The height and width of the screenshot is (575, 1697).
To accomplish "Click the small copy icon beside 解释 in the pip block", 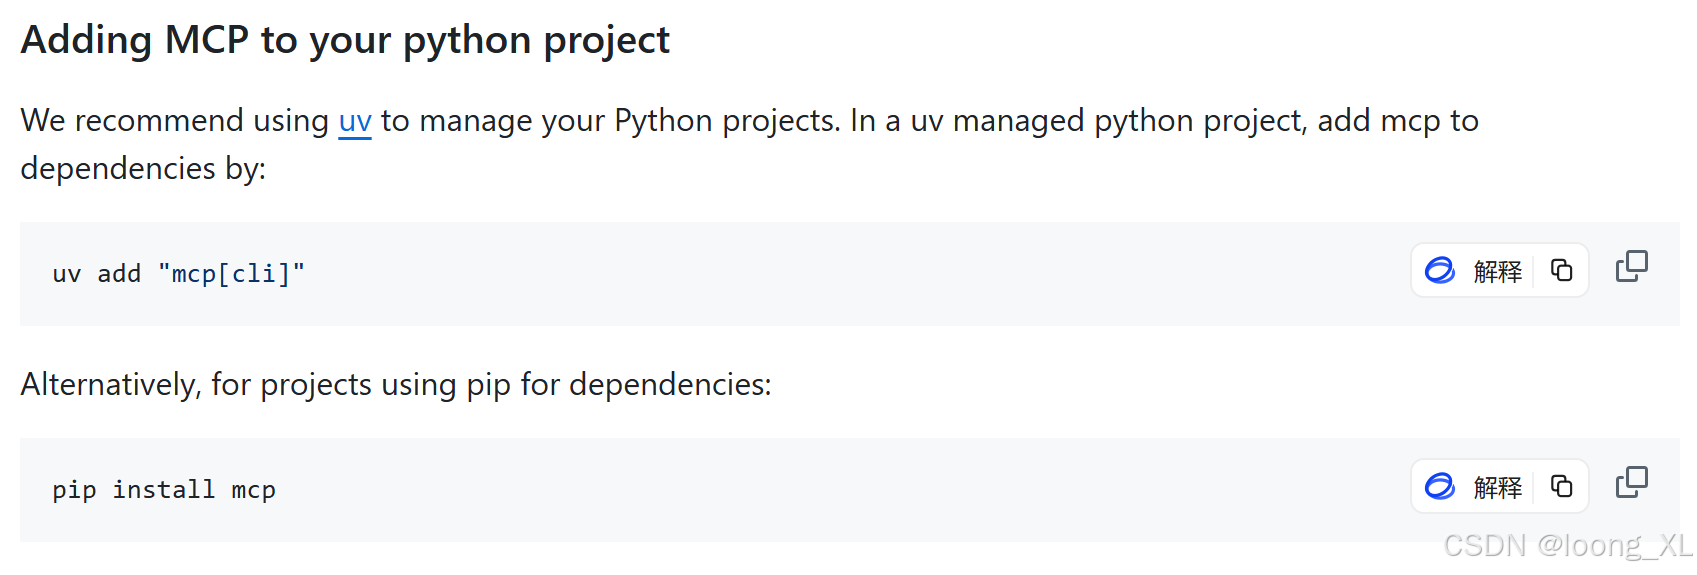I will click(1561, 486).
